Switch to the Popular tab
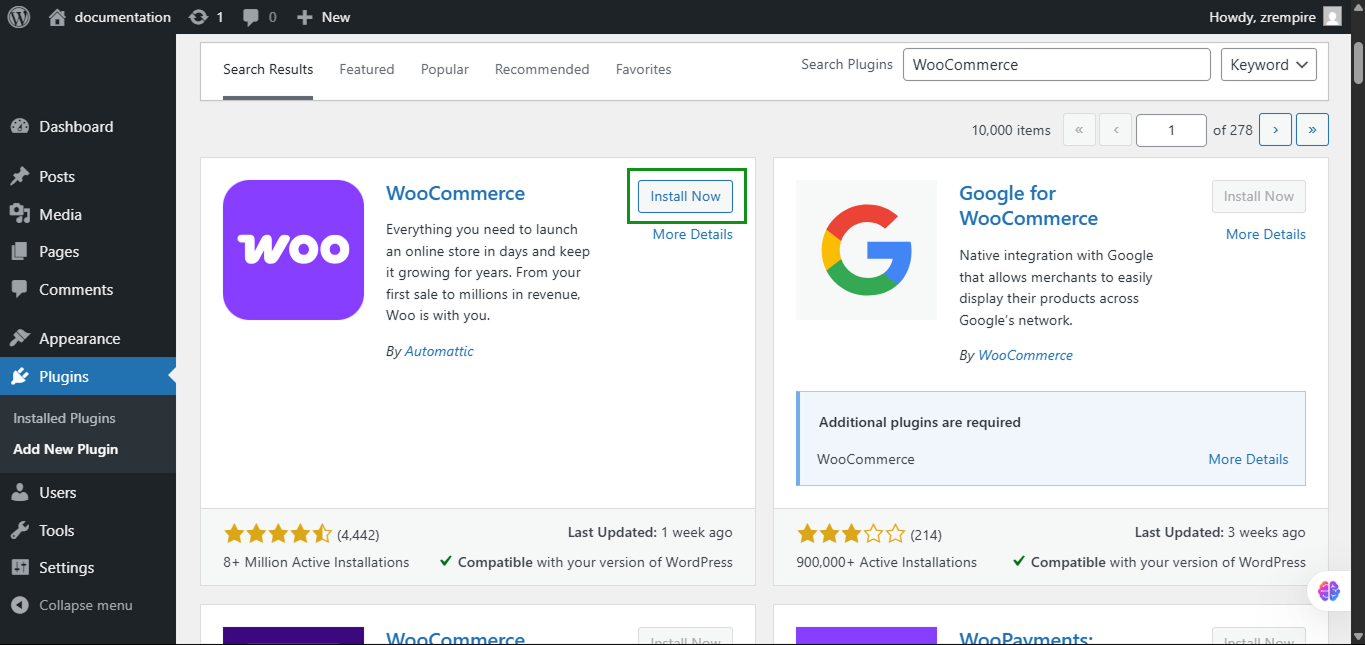1365x645 pixels. coord(444,70)
